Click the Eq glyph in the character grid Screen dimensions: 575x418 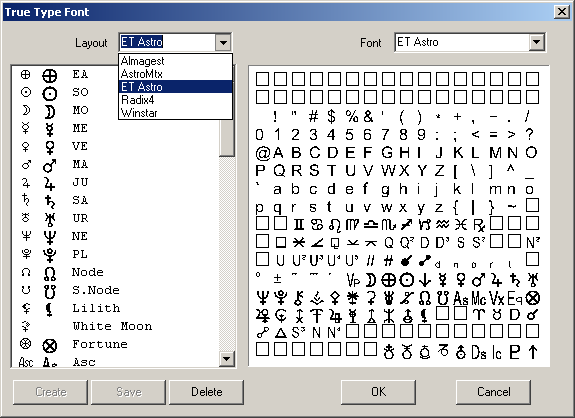(514, 298)
